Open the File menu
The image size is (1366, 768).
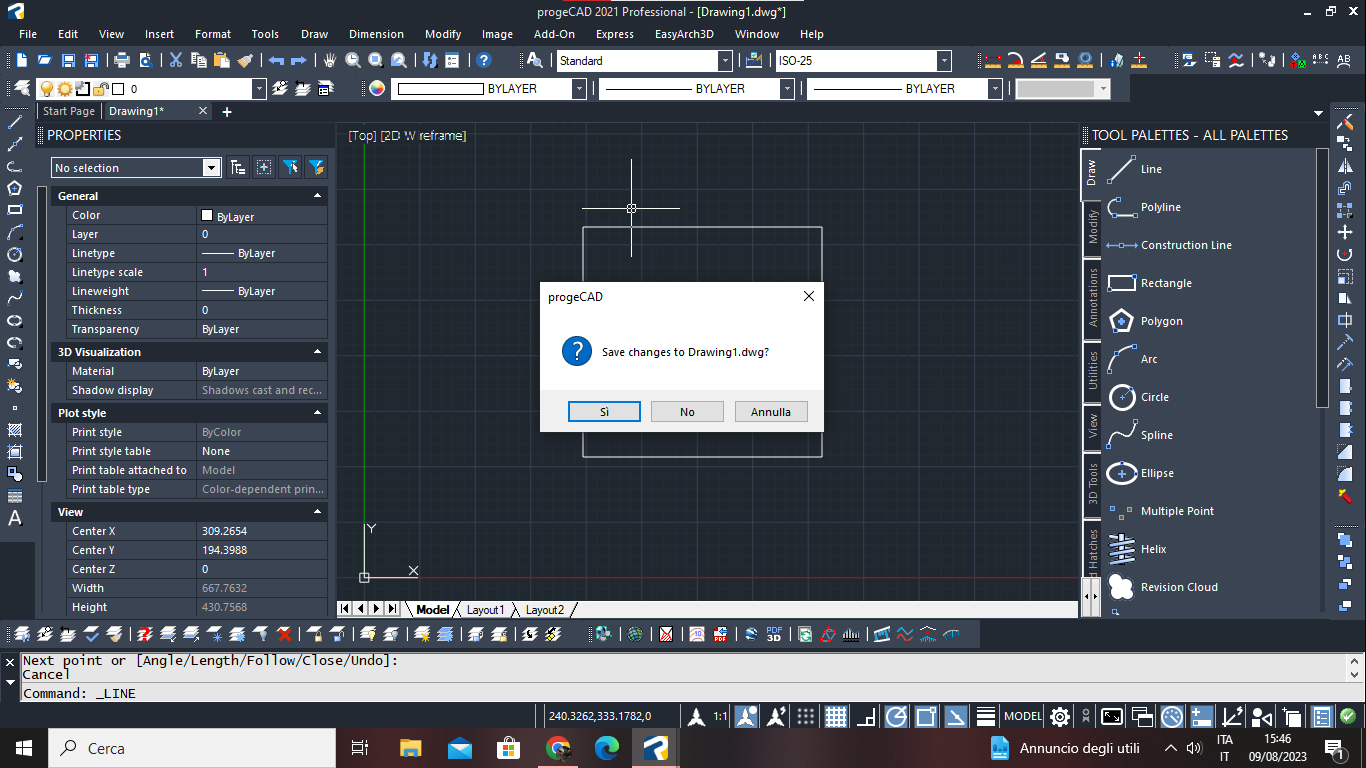(28, 34)
